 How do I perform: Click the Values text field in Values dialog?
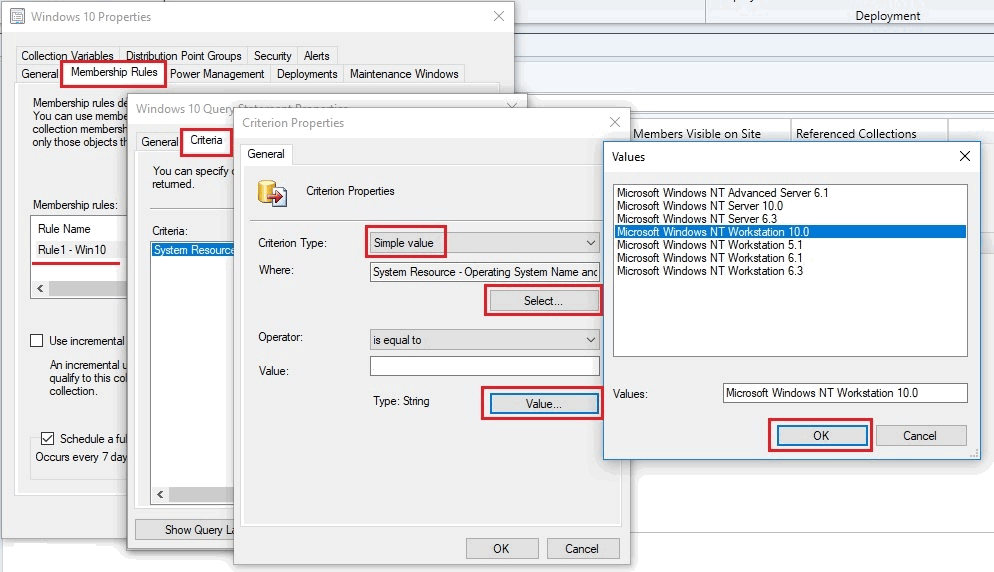point(845,393)
